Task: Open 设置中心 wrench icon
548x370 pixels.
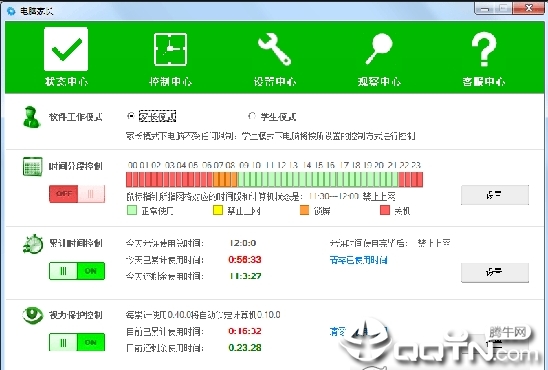Action: 275,49
